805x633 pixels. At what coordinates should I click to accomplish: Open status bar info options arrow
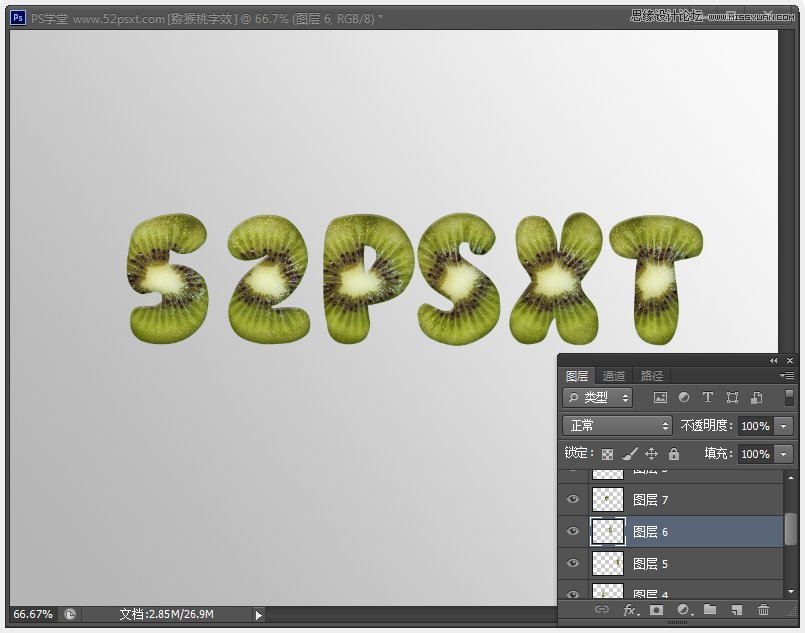pyautogui.click(x=258, y=615)
